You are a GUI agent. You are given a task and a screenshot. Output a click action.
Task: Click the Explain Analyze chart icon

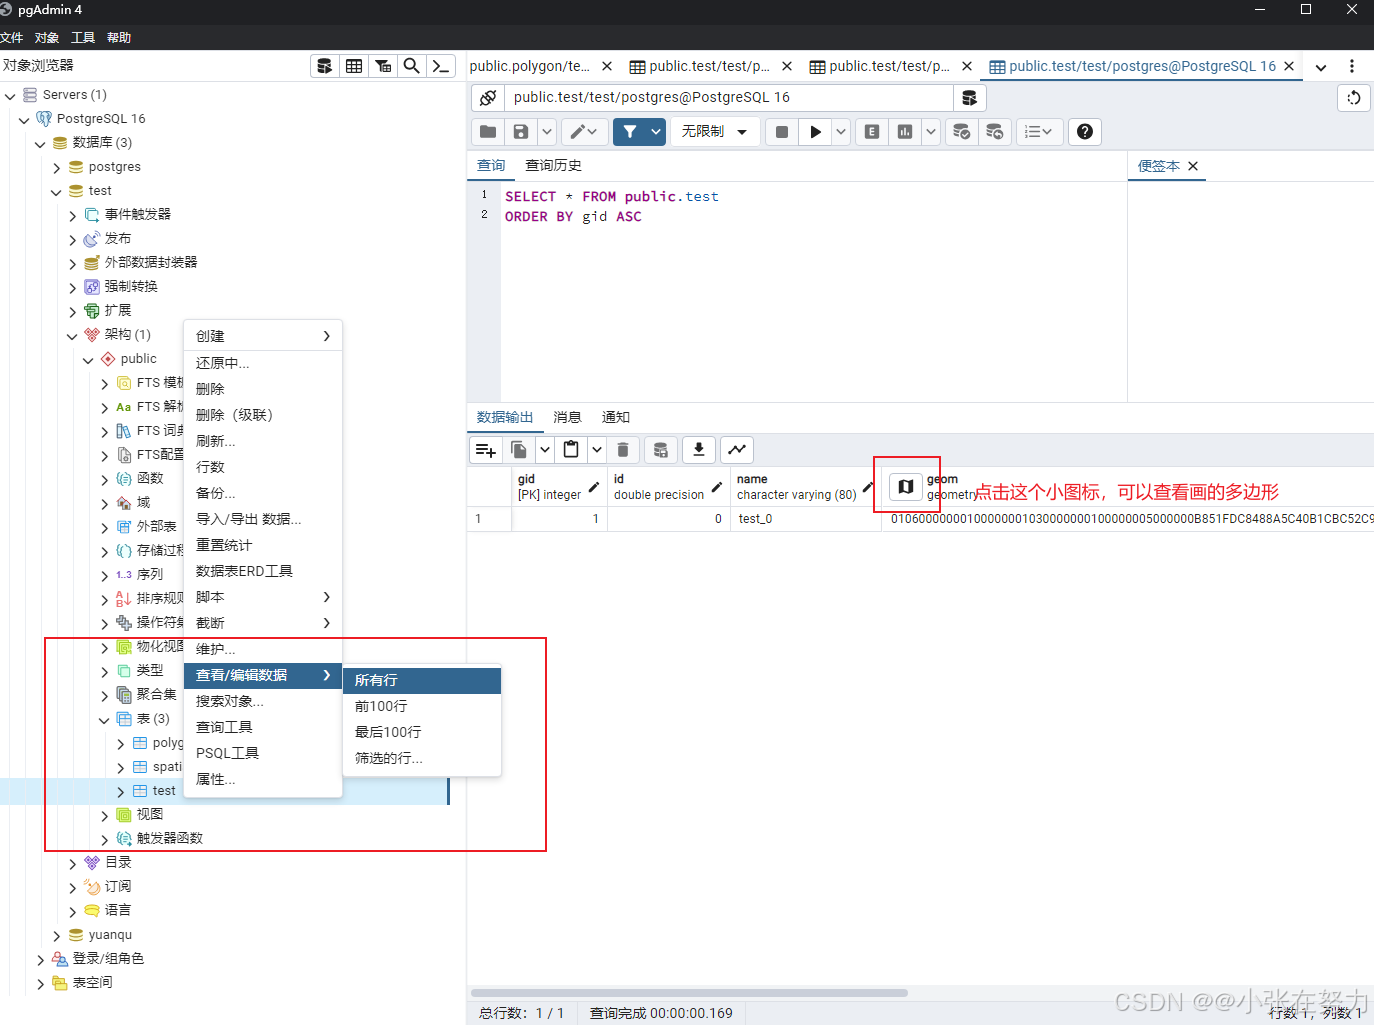[905, 131]
